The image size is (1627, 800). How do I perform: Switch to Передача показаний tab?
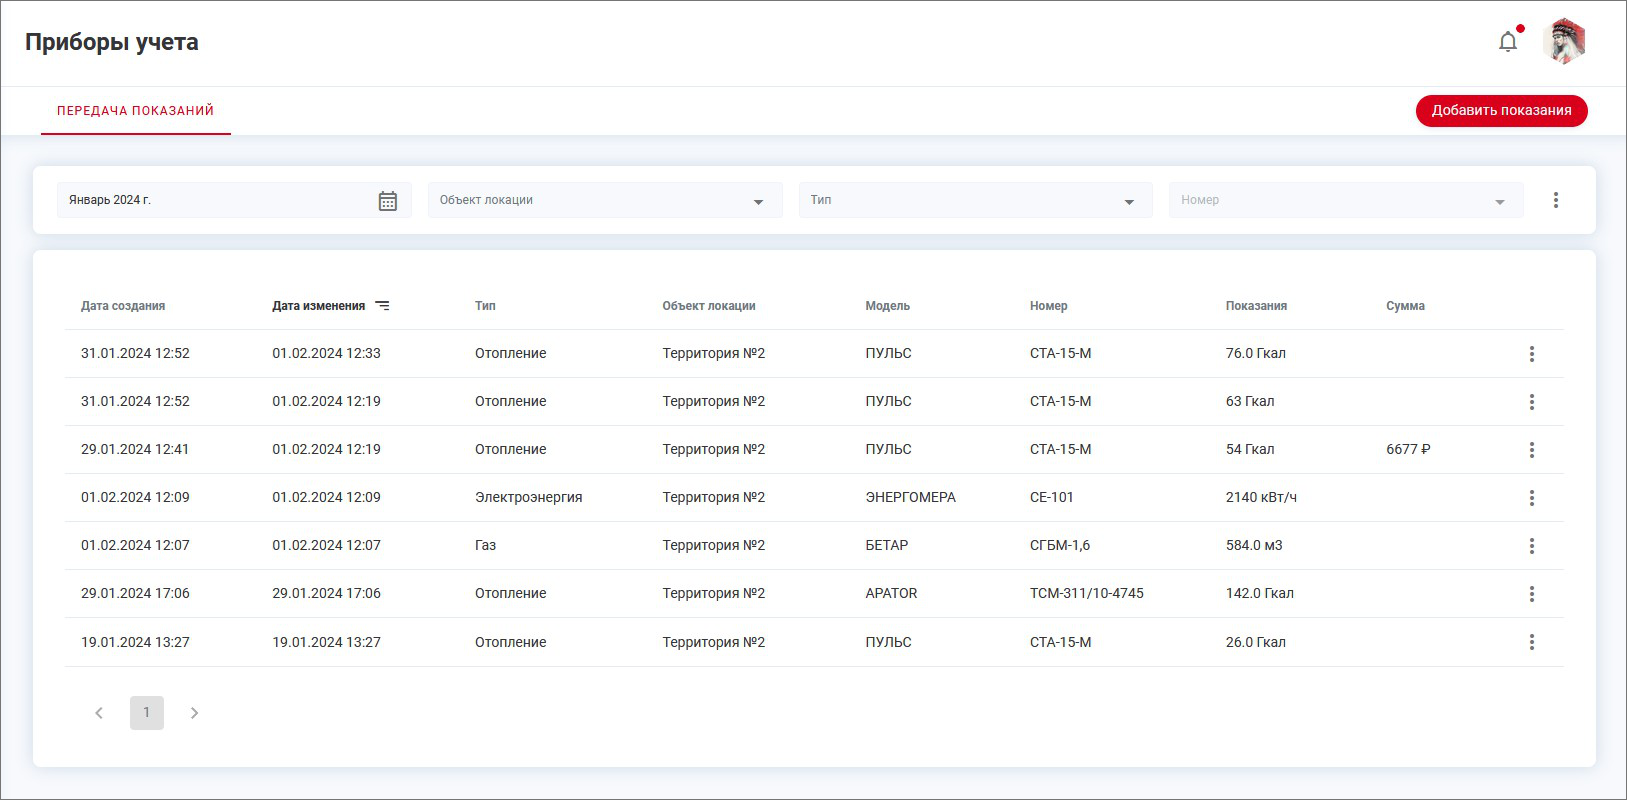coord(135,111)
